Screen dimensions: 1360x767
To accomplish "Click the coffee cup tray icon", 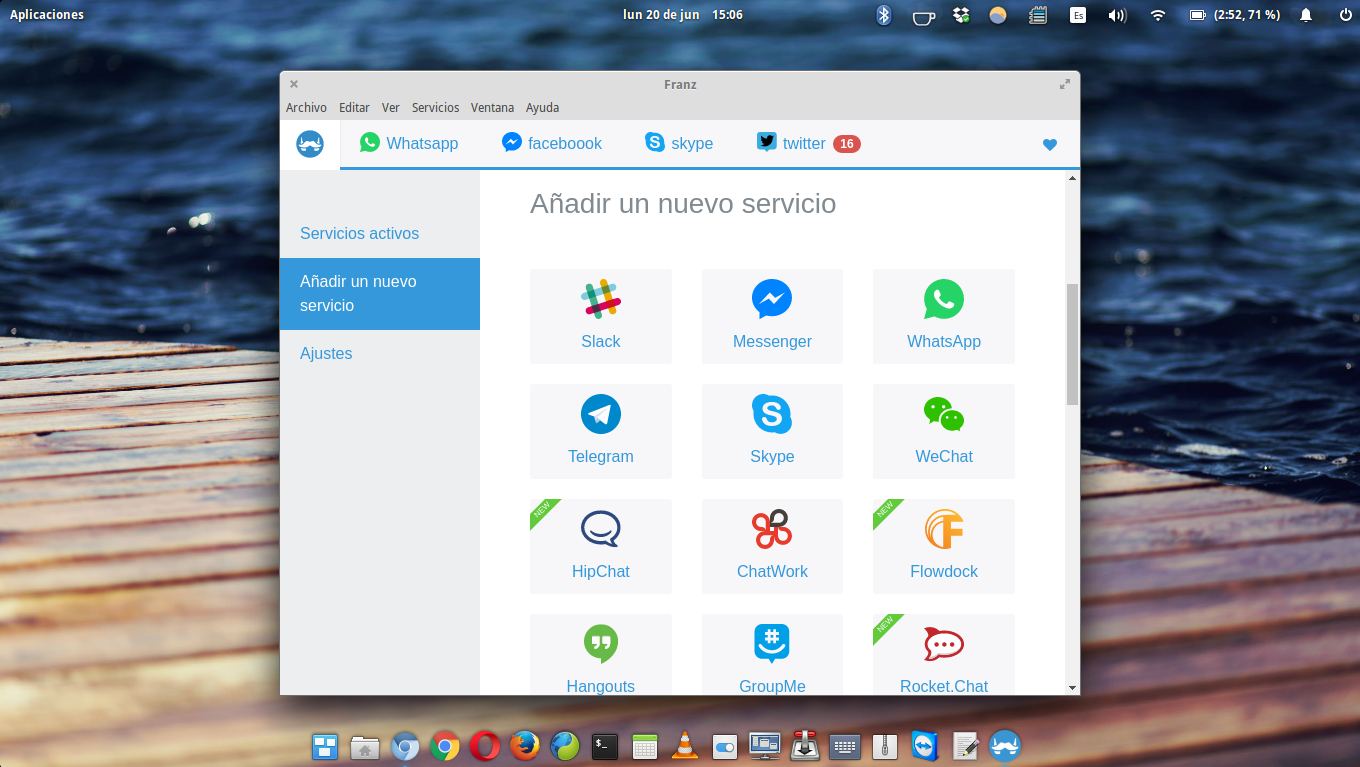I will pyautogui.click(x=923, y=15).
